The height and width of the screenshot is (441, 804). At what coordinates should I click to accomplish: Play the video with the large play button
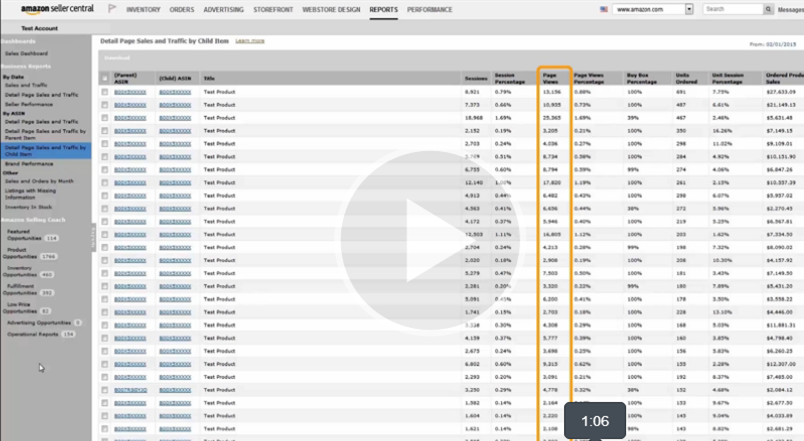coord(430,240)
